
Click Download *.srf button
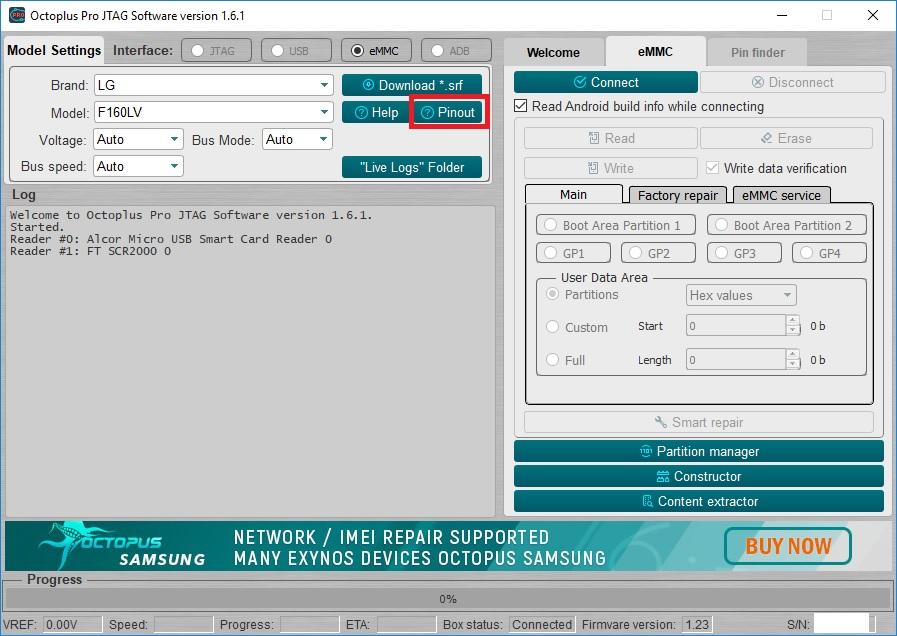412,85
